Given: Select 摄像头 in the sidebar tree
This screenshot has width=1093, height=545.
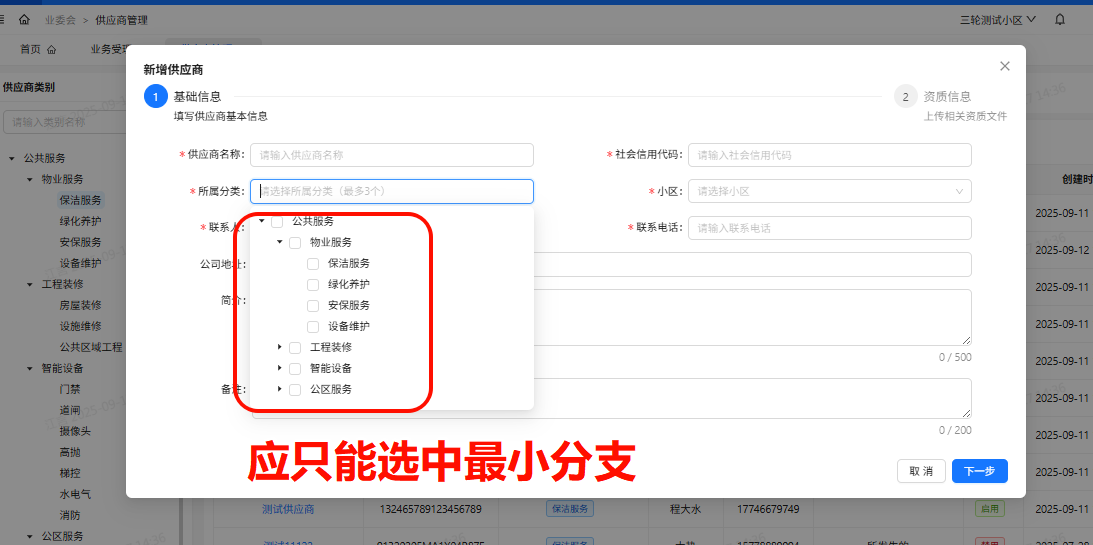Looking at the screenshot, I should coord(75,431).
